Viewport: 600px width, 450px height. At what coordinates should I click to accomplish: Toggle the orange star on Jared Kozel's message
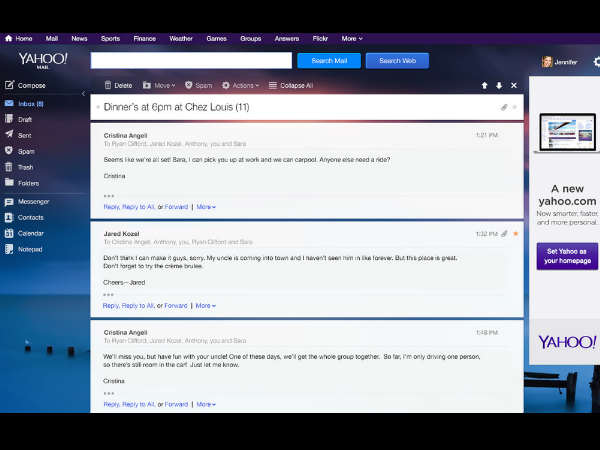pos(515,233)
